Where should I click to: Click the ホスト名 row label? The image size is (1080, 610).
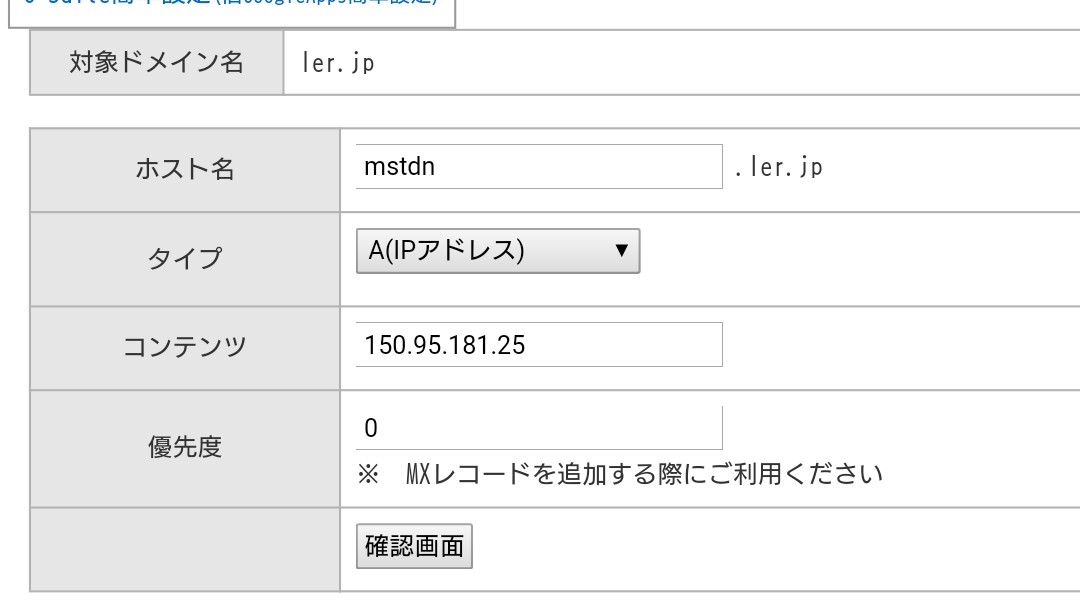185,168
